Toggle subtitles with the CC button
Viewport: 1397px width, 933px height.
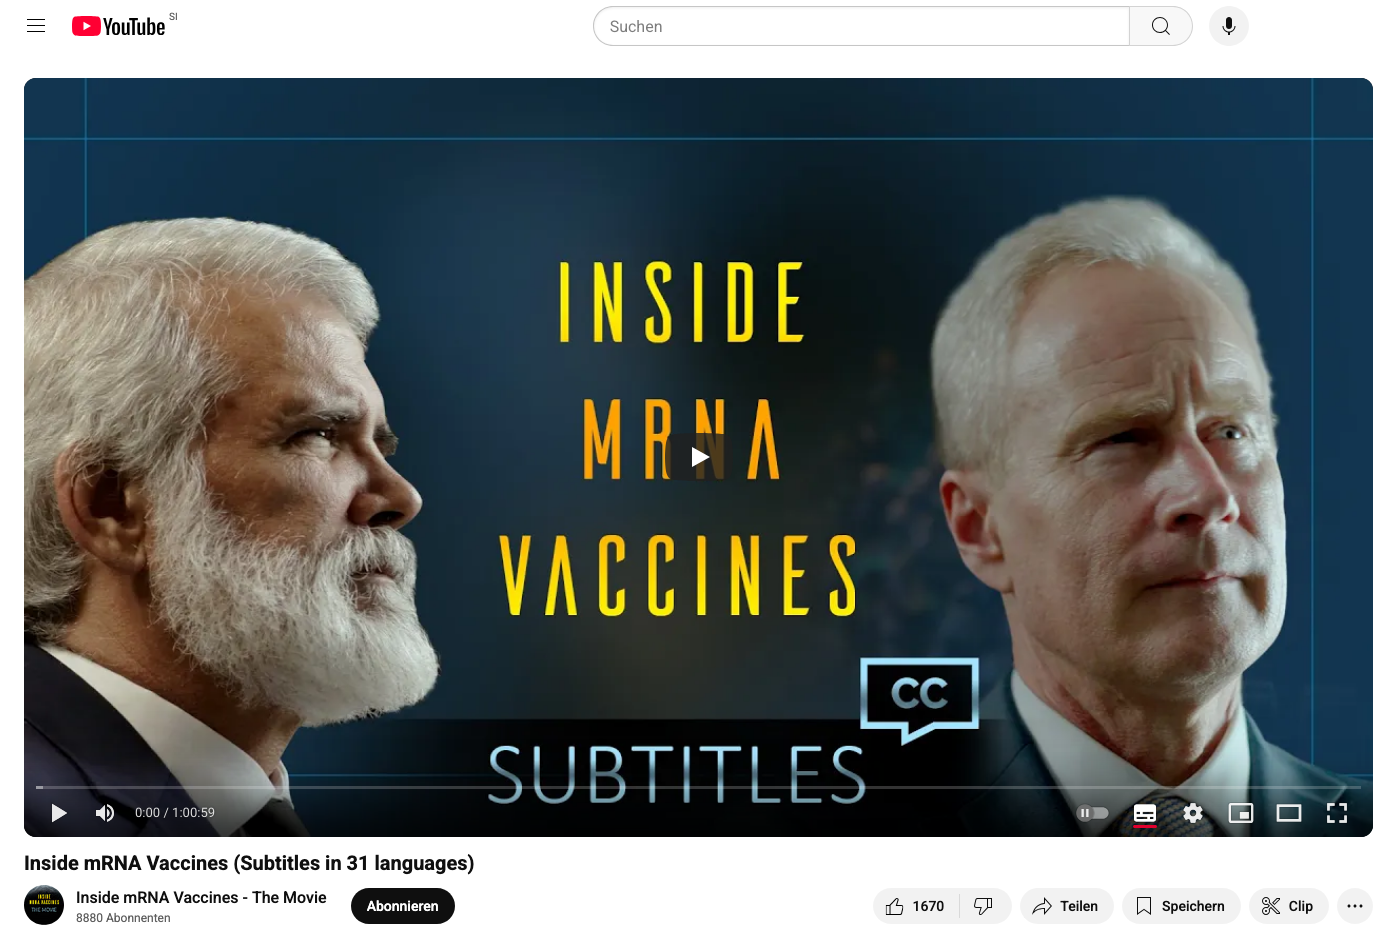pyautogui.click(x=1145, y=813)
